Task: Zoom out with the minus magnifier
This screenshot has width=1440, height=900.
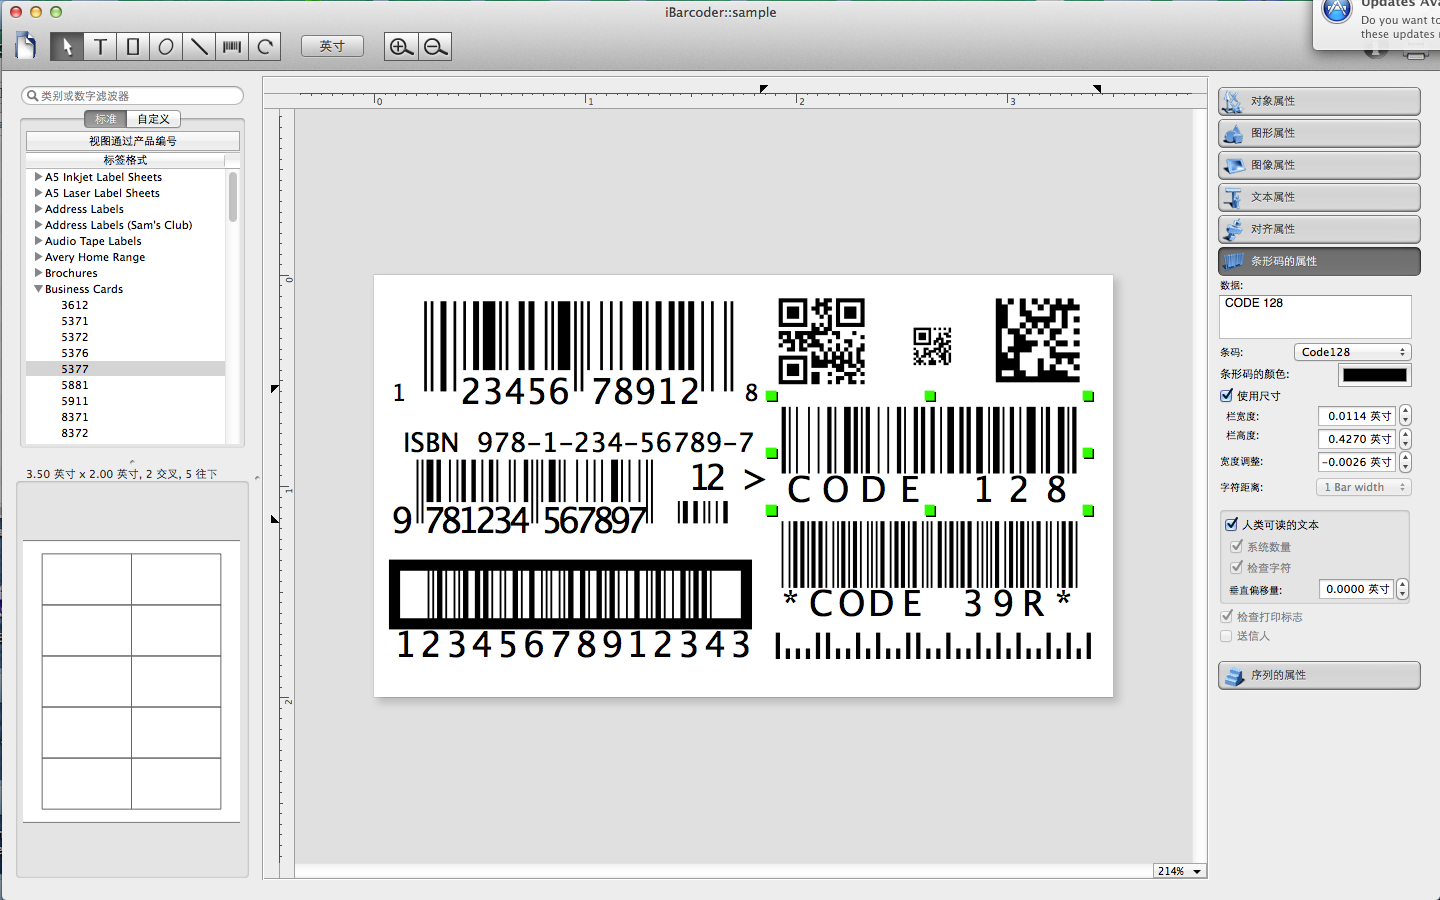Action: (435, 47)
